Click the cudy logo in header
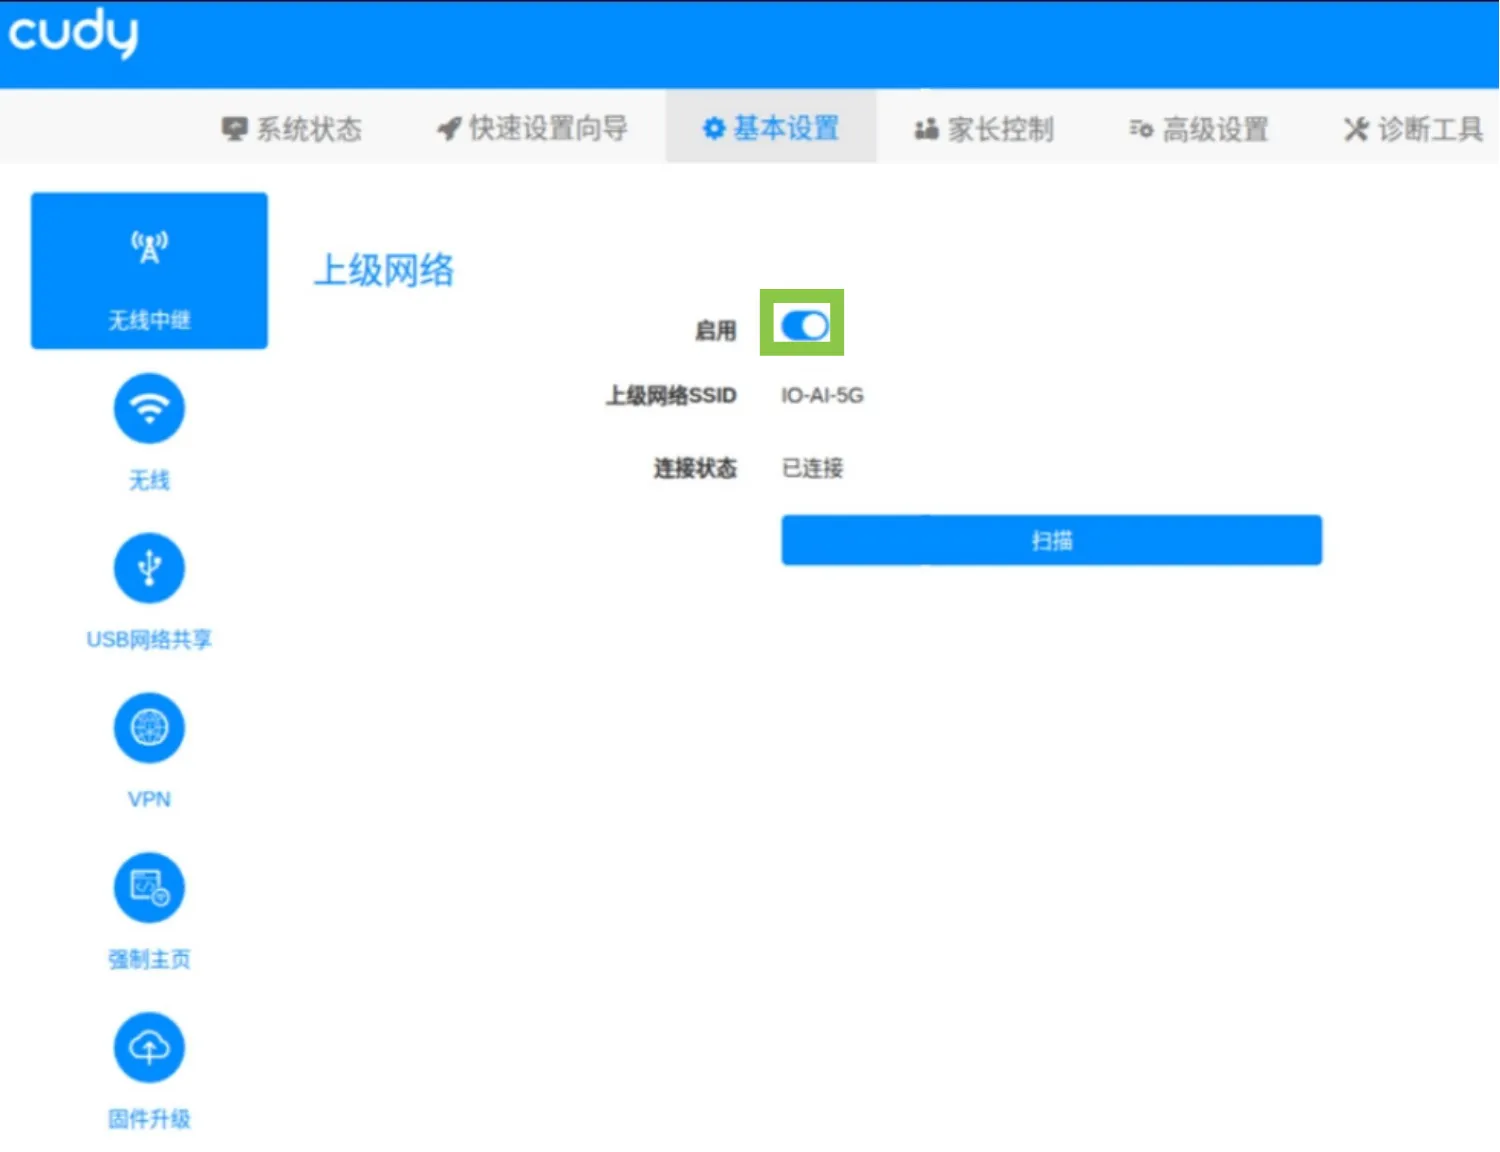The height and width of the screenshot is (1152, 1500). point(73,34)
